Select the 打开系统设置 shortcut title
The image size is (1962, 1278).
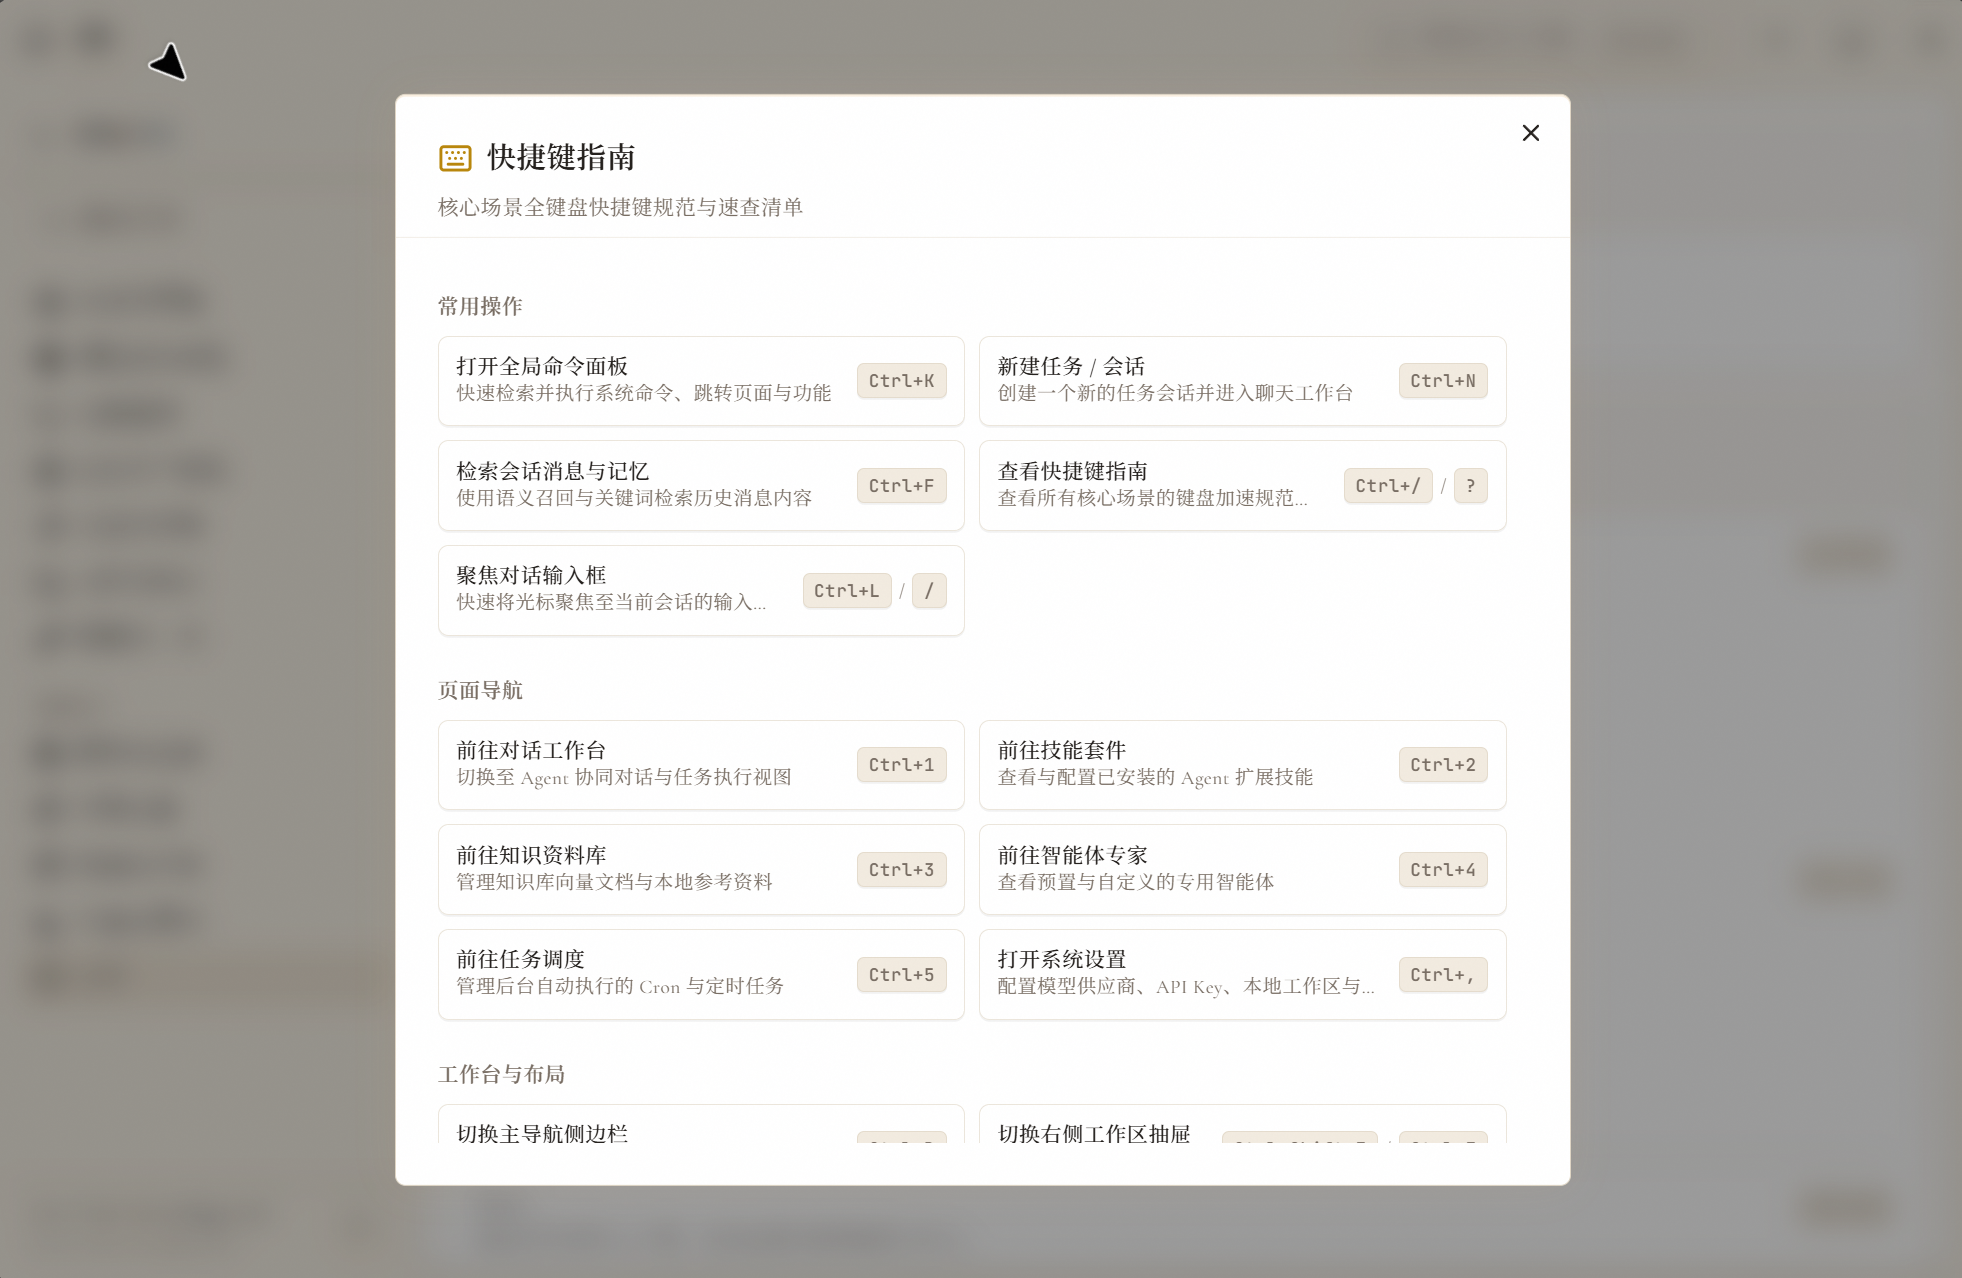[1062, 959]
